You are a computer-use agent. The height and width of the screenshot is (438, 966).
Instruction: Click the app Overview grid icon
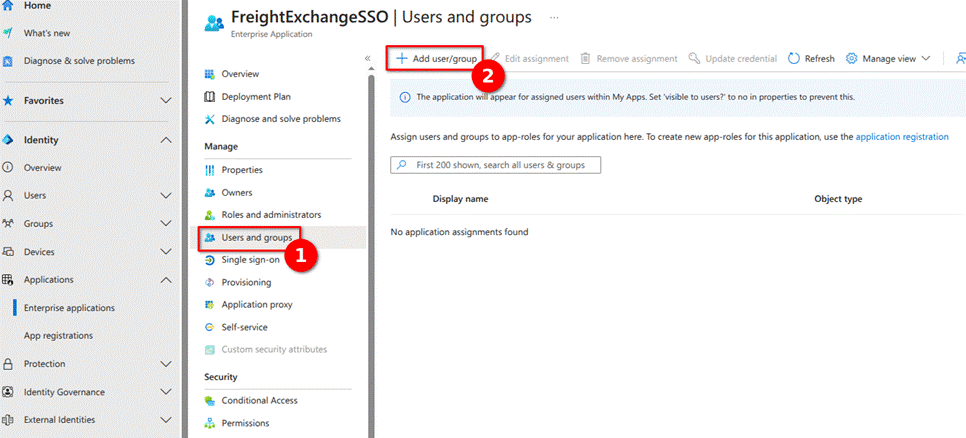tap(209, 74)
